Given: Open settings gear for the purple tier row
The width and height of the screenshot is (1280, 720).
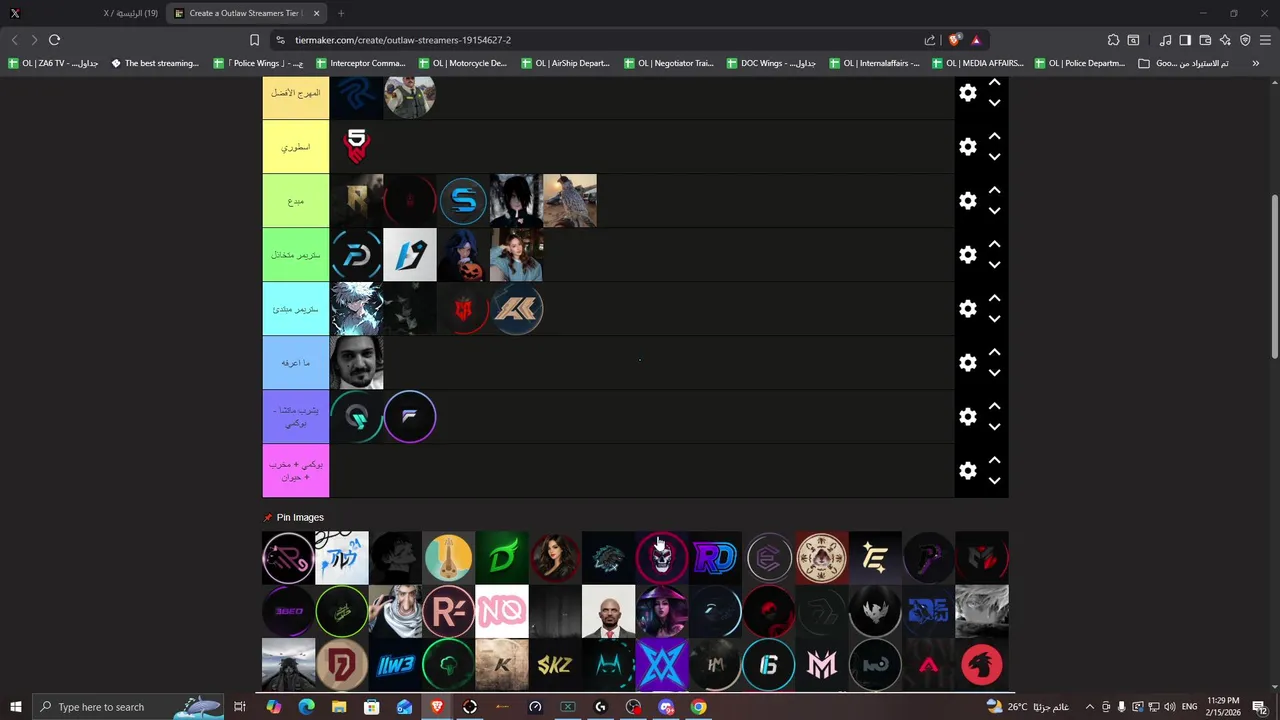Looking at the screenshot, I should coord(968,416).
